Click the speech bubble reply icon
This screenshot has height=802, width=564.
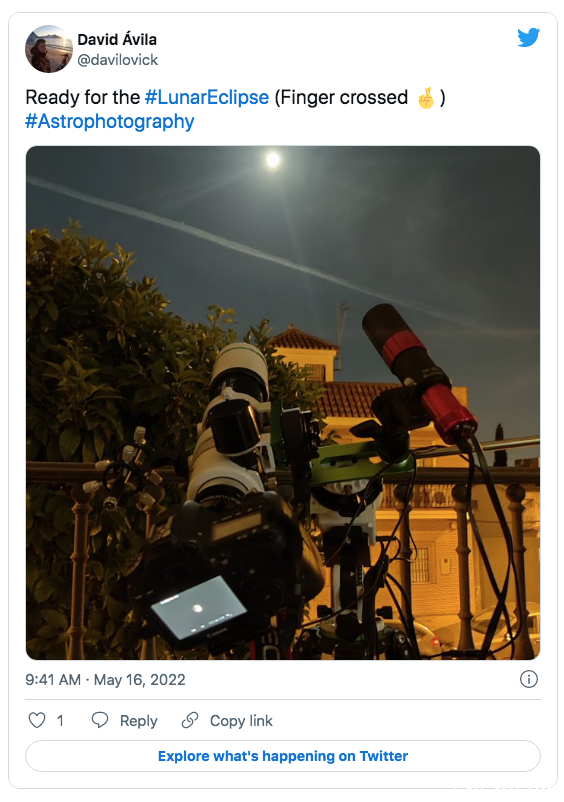(x=100, y=720)
